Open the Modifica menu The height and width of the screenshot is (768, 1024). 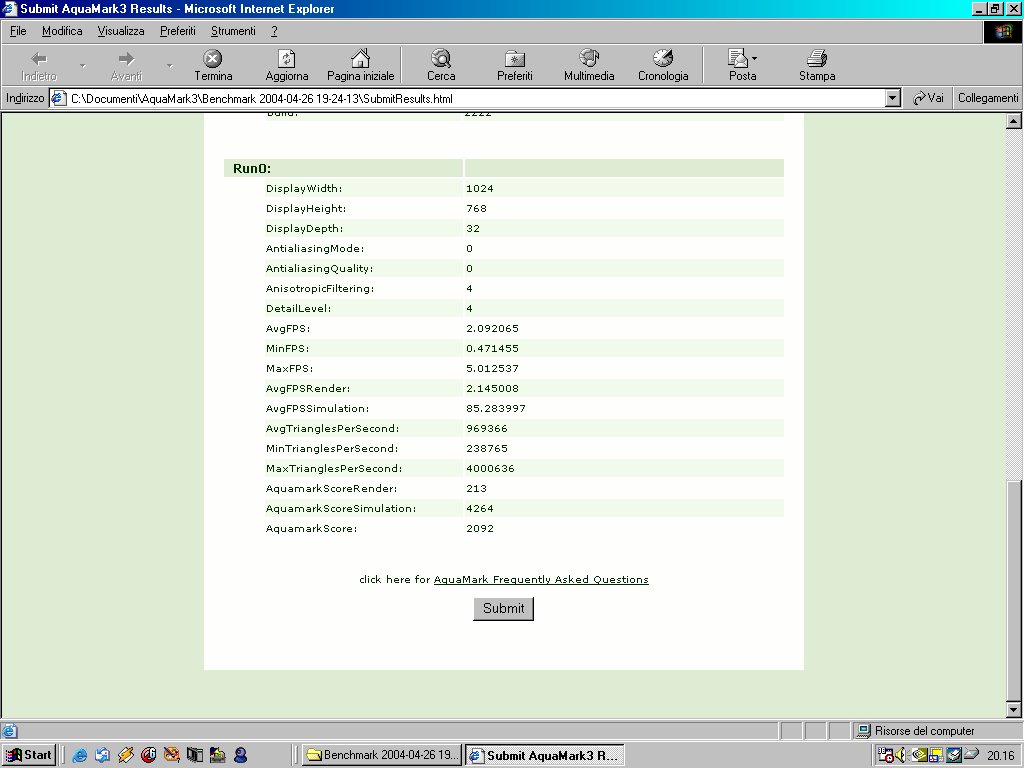tap(62, 31)
